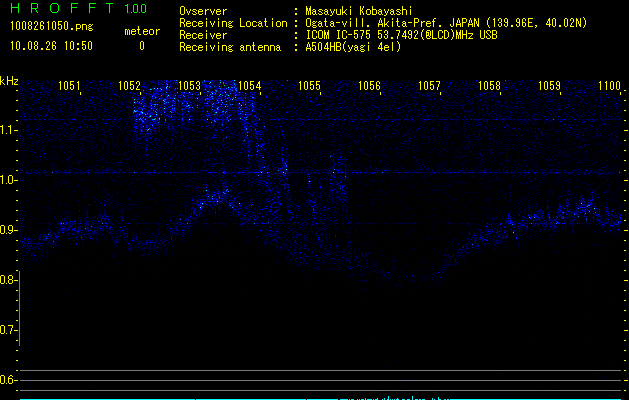This screenshot has height=400, width=629.
Task: Select observer name Masayuki Kobayashi
Action: [x=358, y=11]
